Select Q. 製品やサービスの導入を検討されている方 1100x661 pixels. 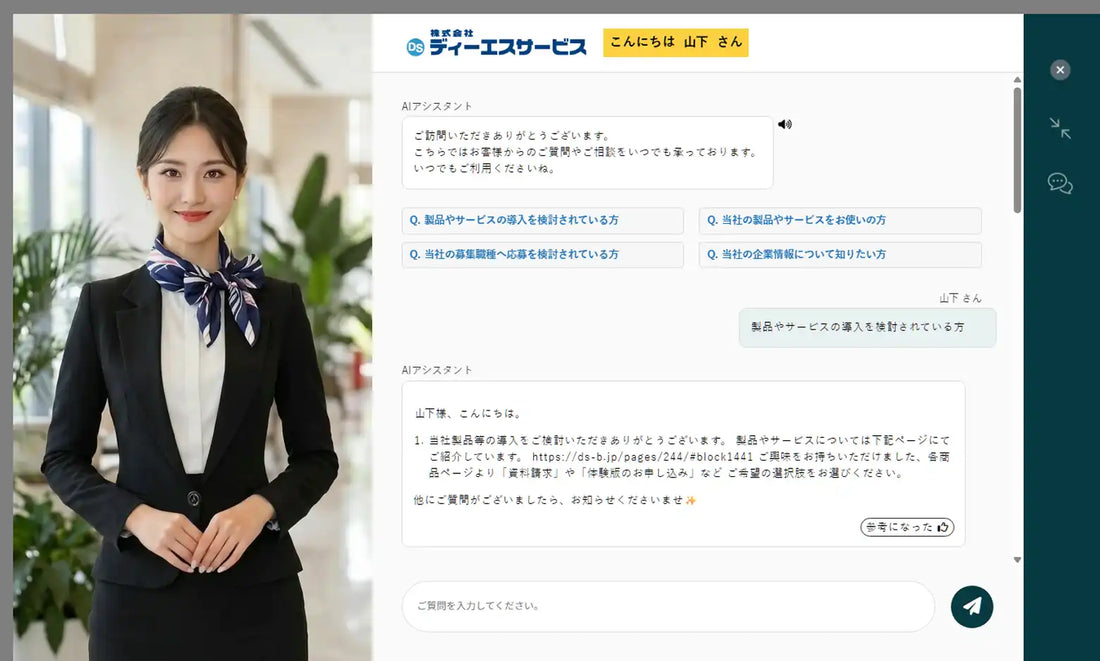542,220
